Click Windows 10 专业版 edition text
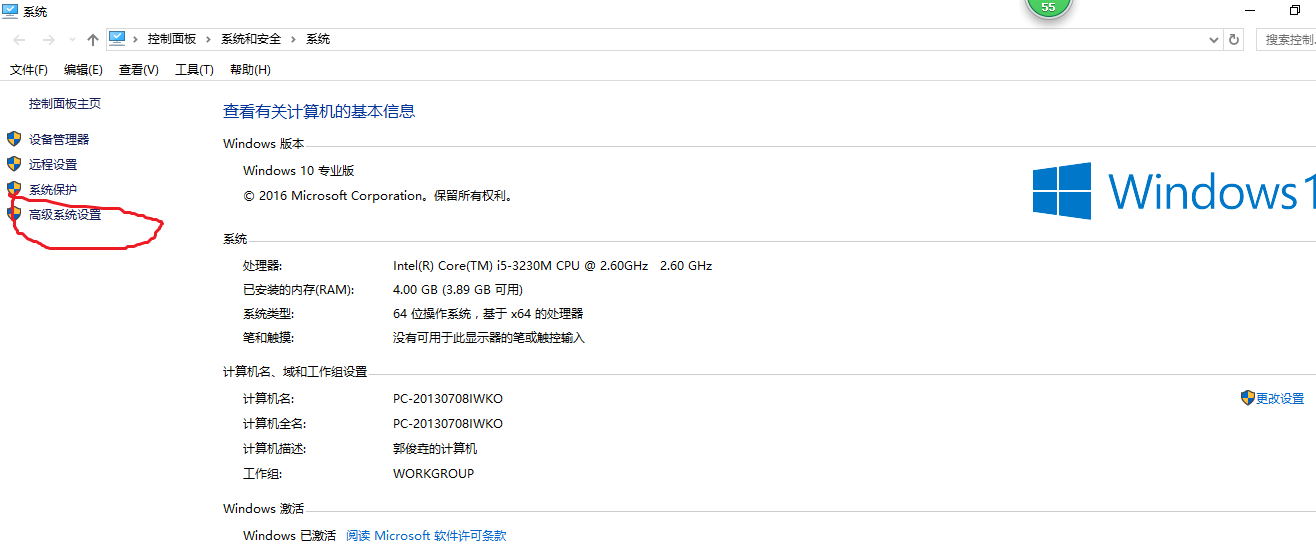Screen dimensions: 1316x549 [x=298, y=170]
